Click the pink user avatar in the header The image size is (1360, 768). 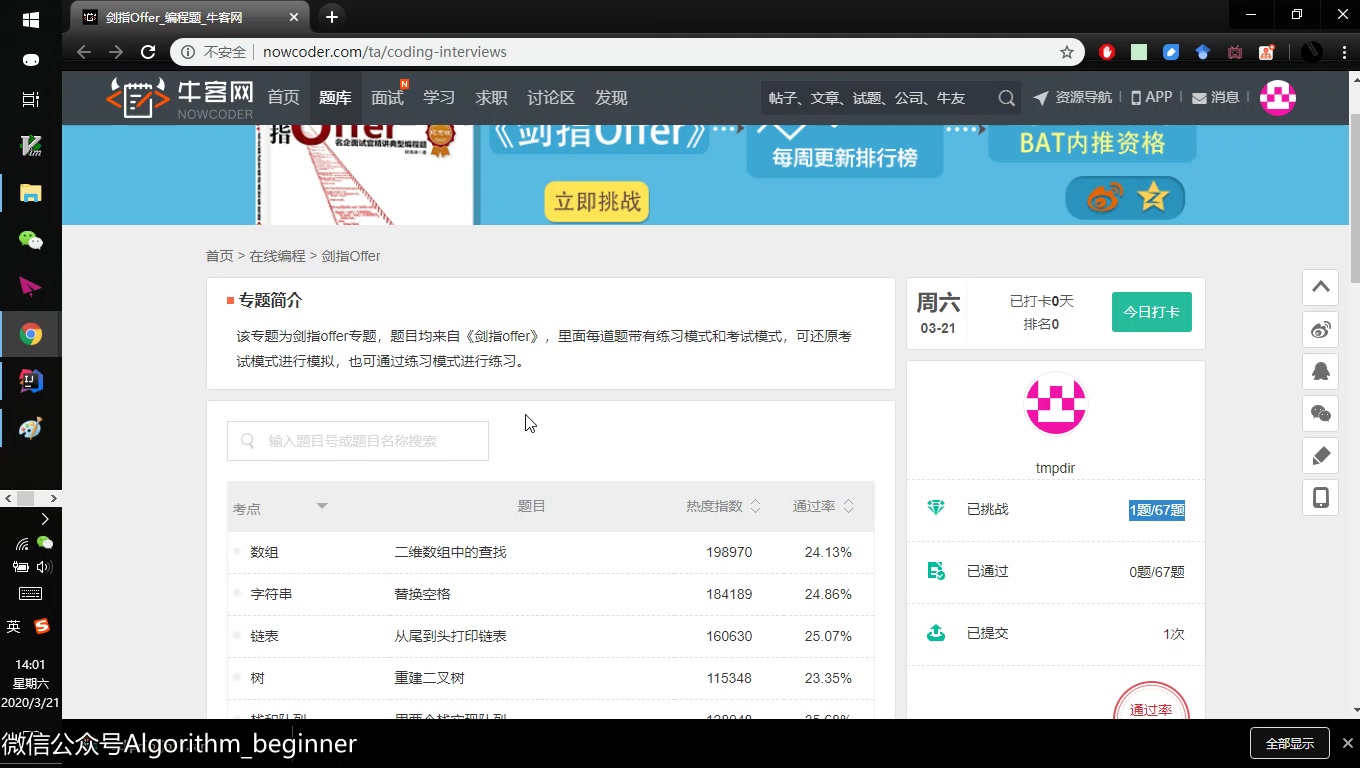[x=1278, y=98]
